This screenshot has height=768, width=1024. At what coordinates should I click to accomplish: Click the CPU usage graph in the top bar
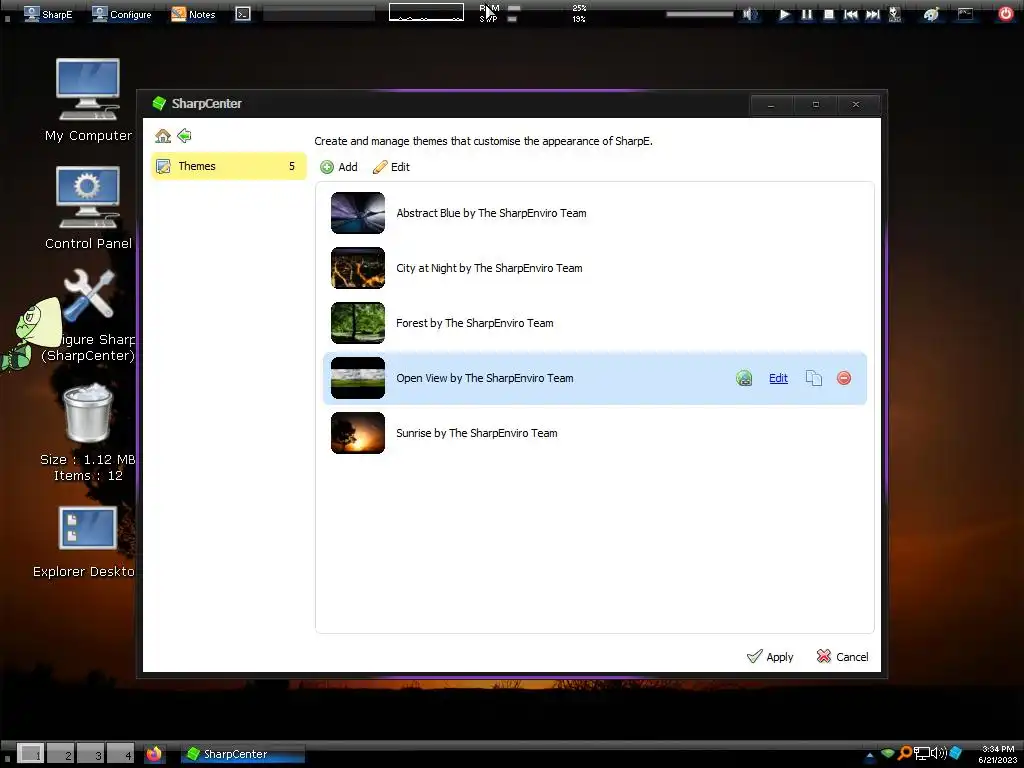[x=426, y=12]
